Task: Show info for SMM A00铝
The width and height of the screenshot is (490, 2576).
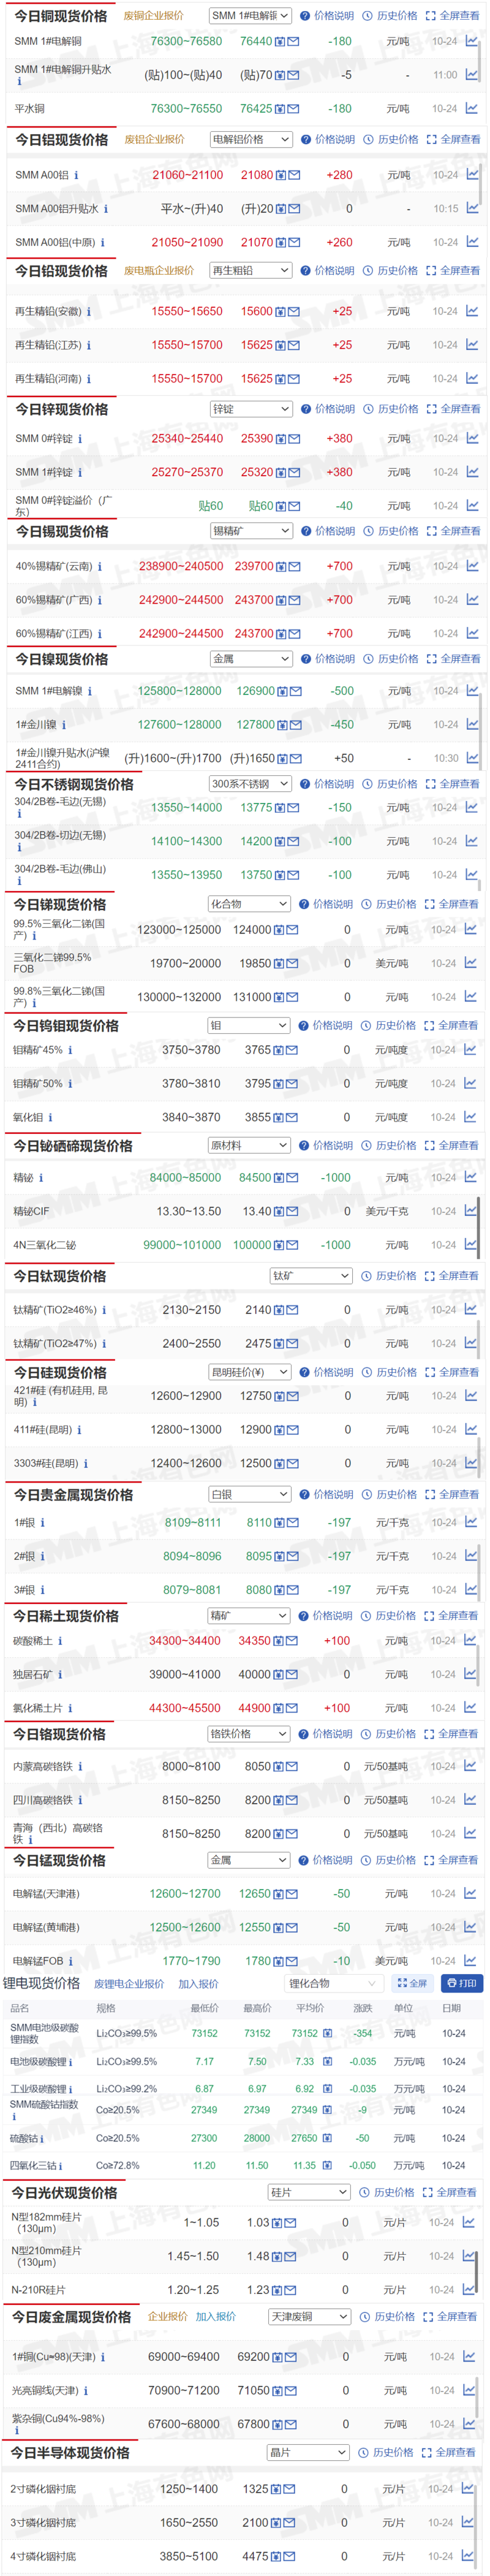Action: [x=77, y=175]
